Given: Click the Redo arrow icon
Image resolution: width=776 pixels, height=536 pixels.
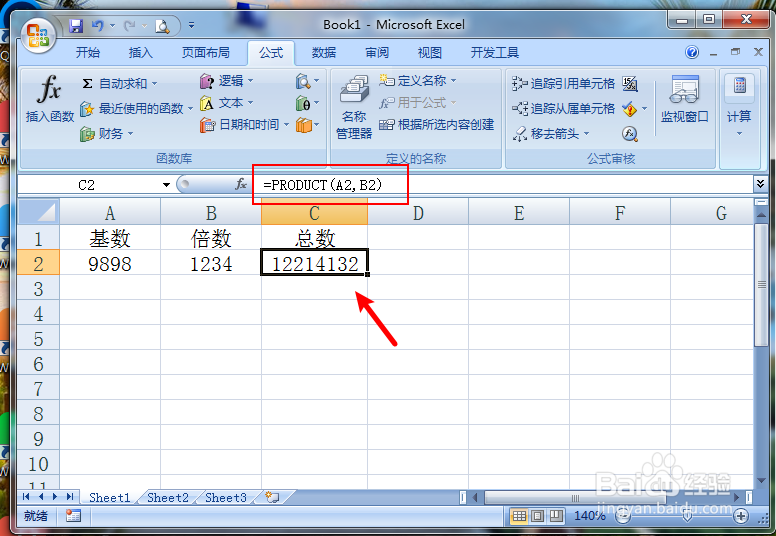Looking at the screenshot, I should [129, 26].
